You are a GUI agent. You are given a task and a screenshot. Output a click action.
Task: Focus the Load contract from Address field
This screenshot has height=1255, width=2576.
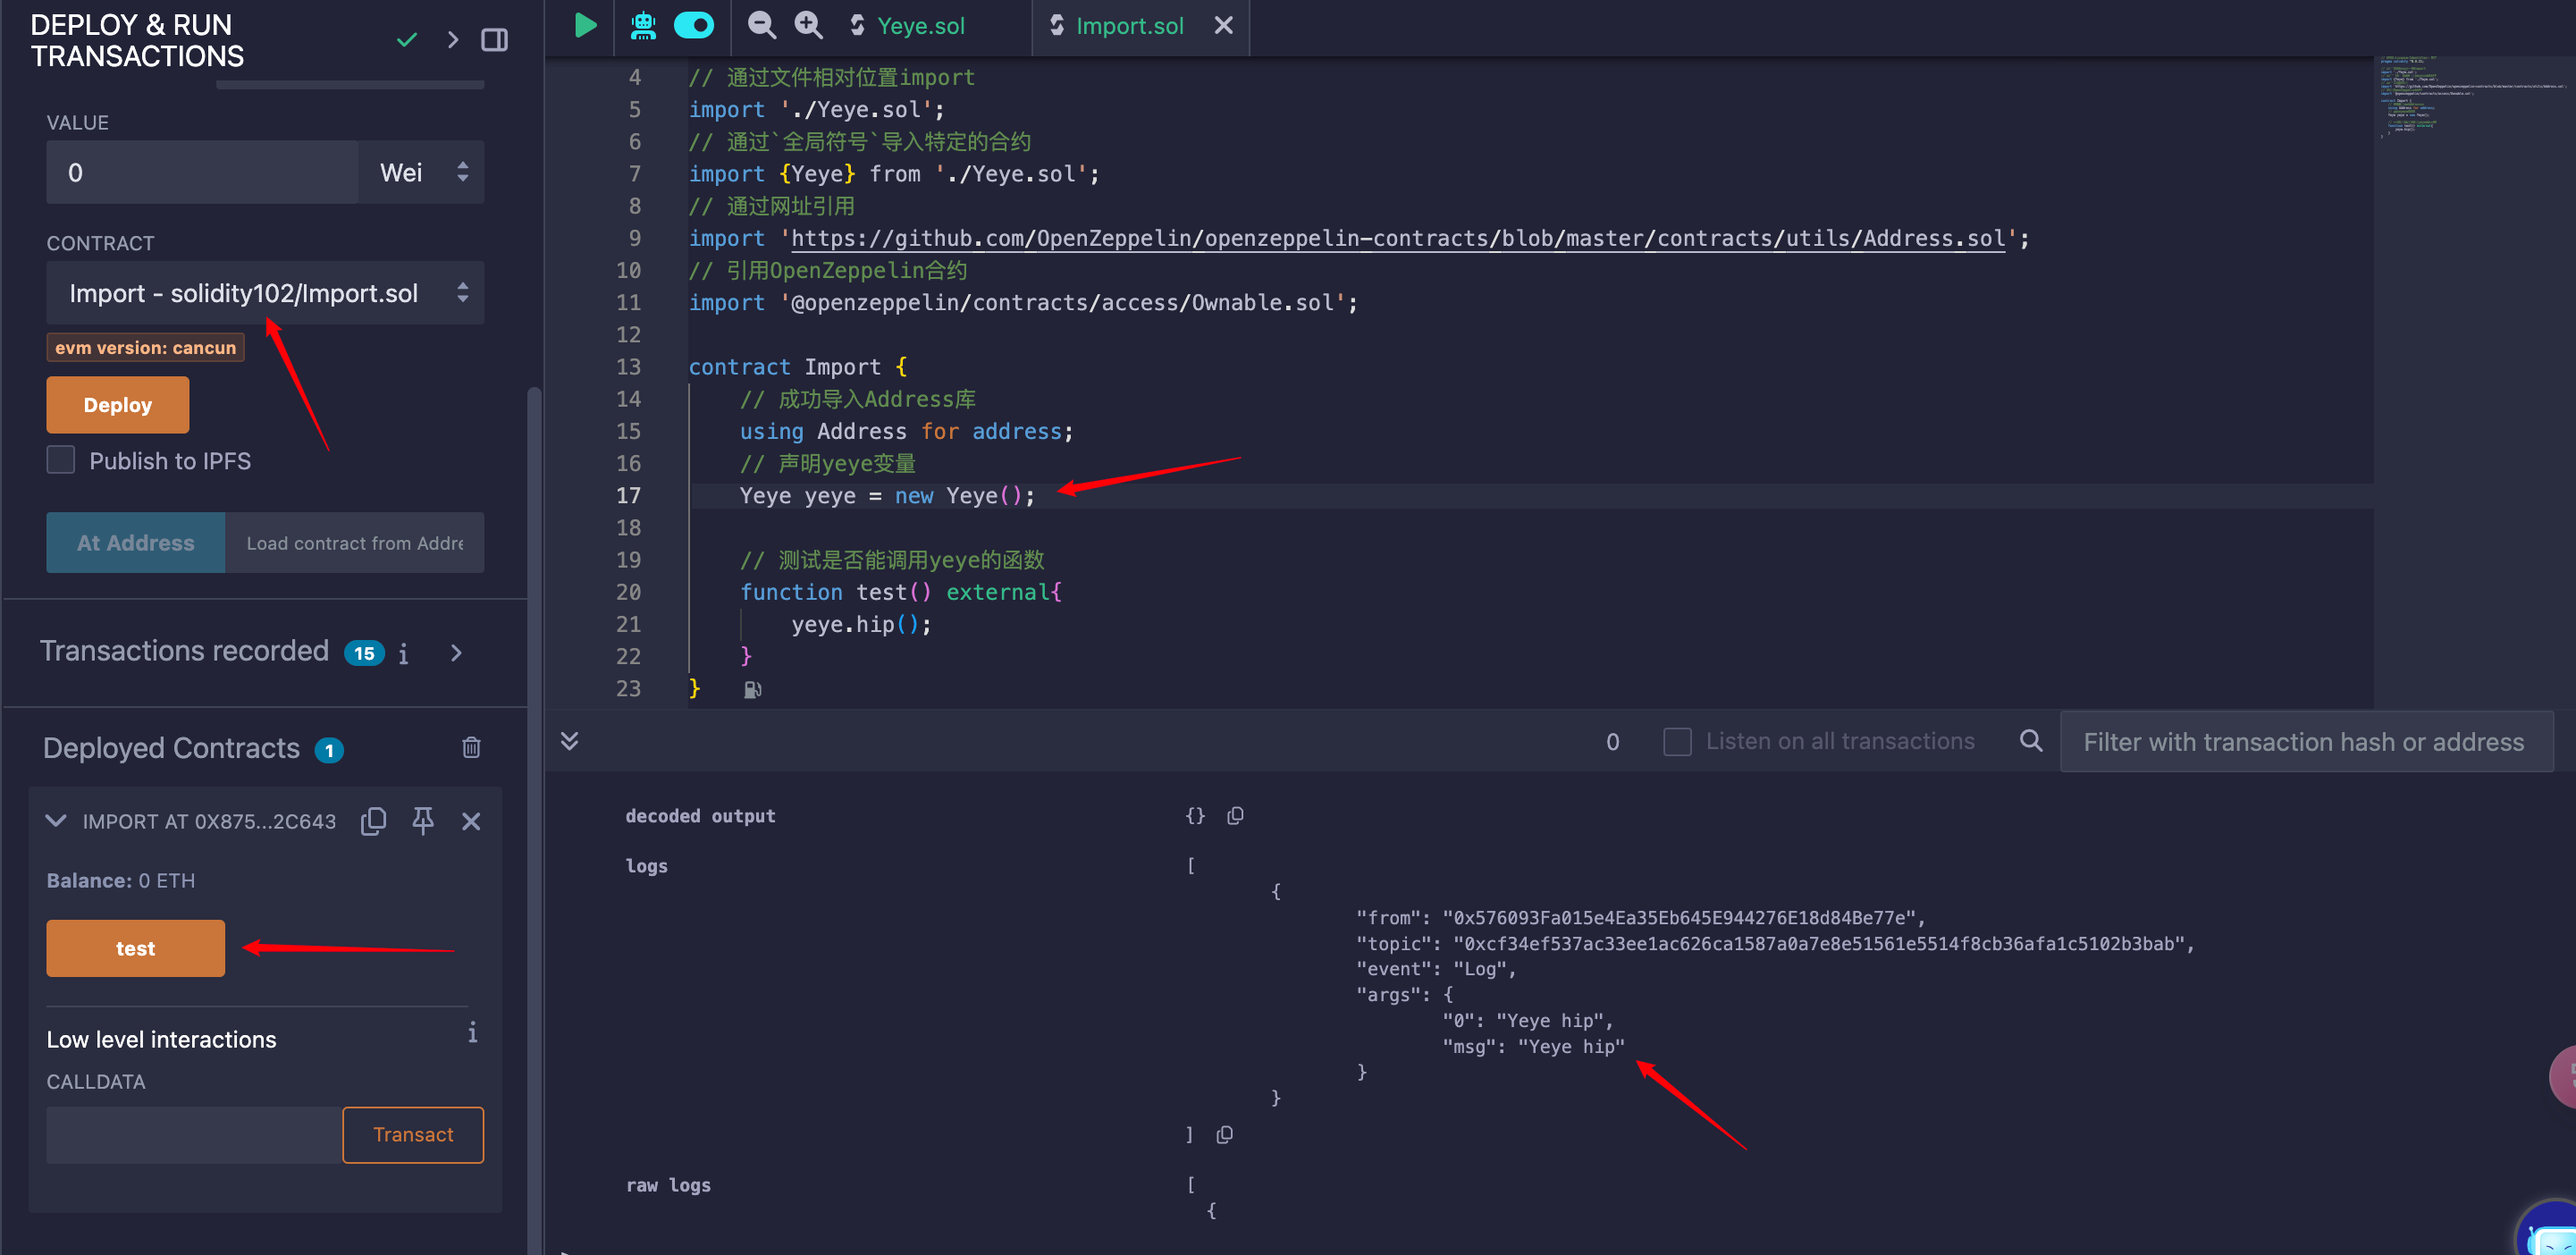tap(355, 543)
